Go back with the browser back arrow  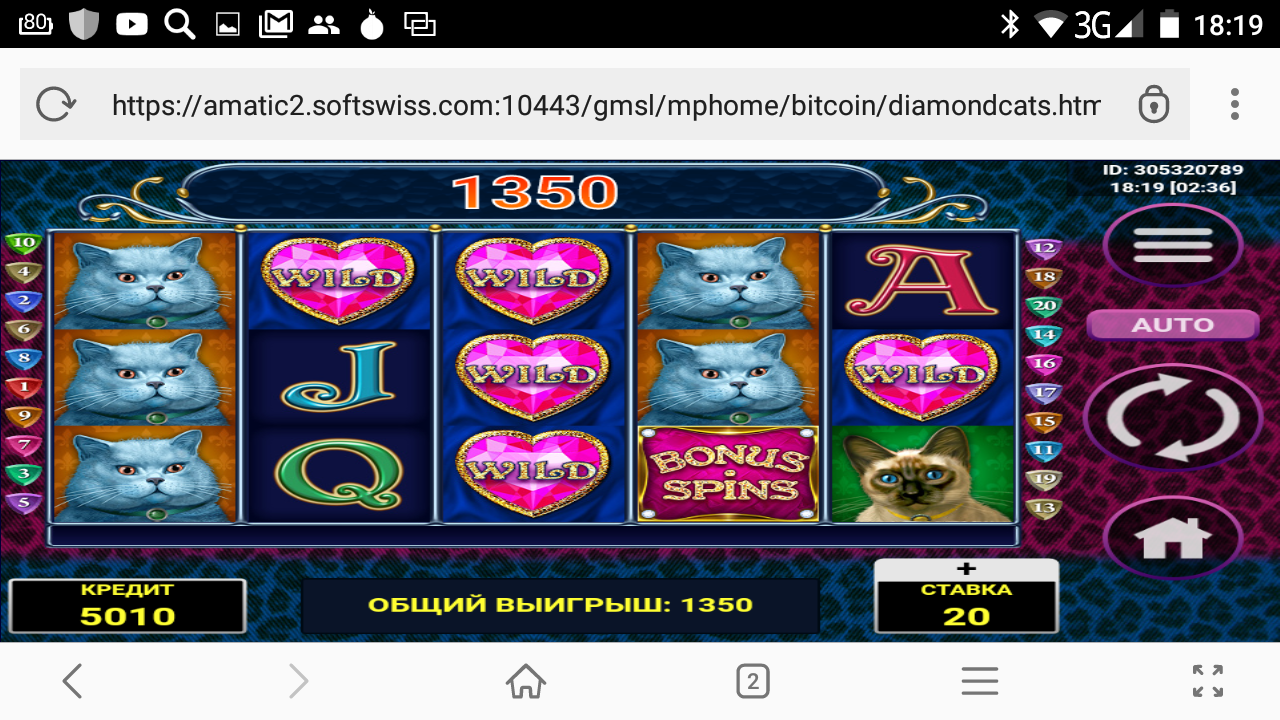pos(72,682)
